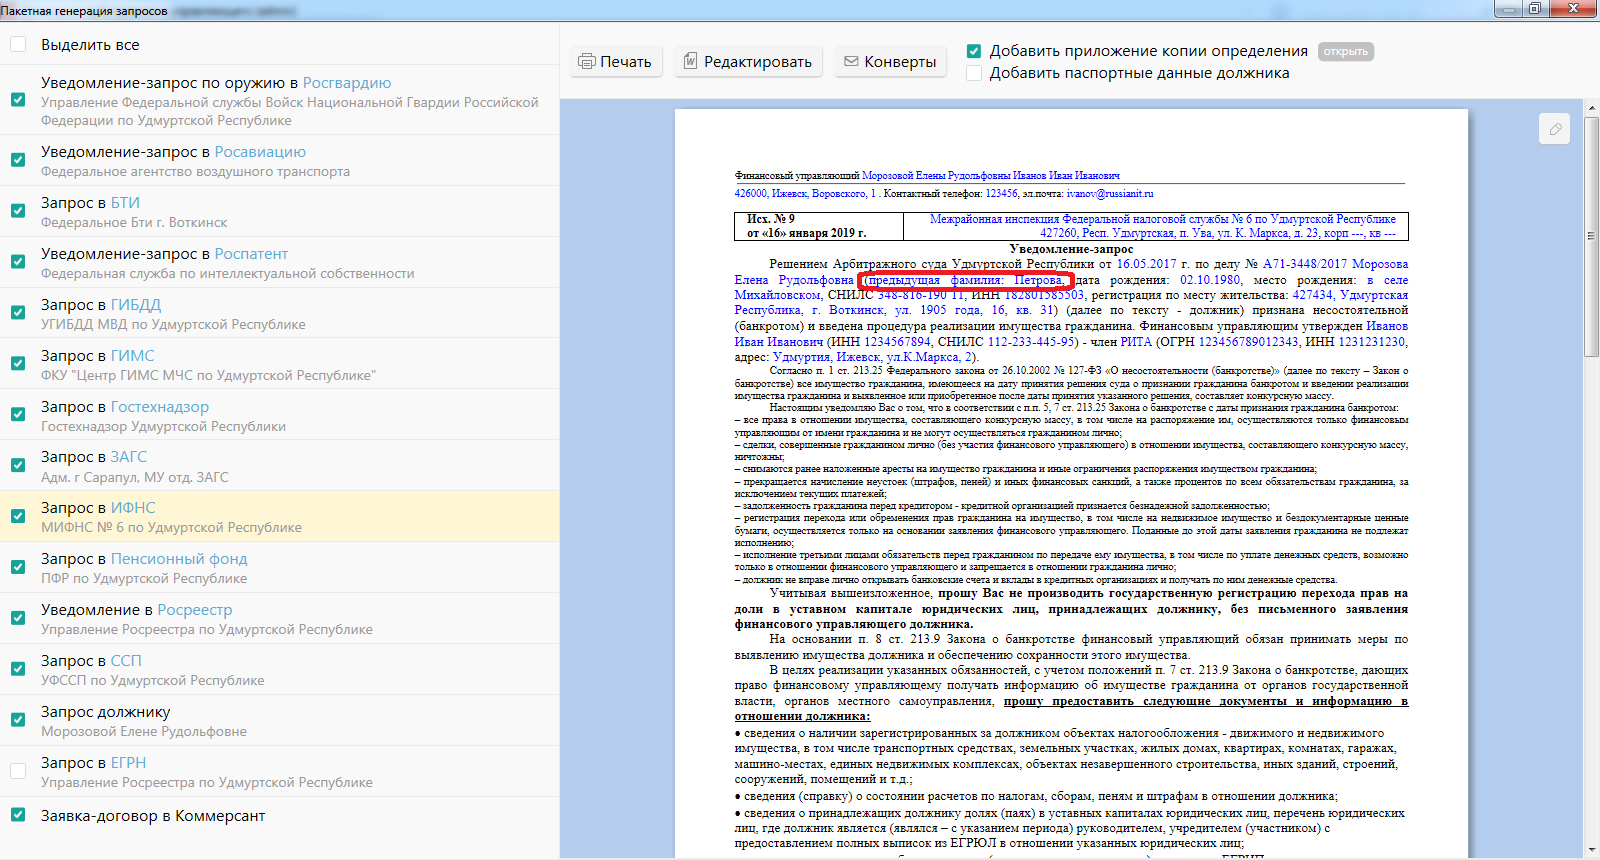This screenshot has height=860, width=1600.
Task: Open the Росавиацию link
Action: coord(260,152)
